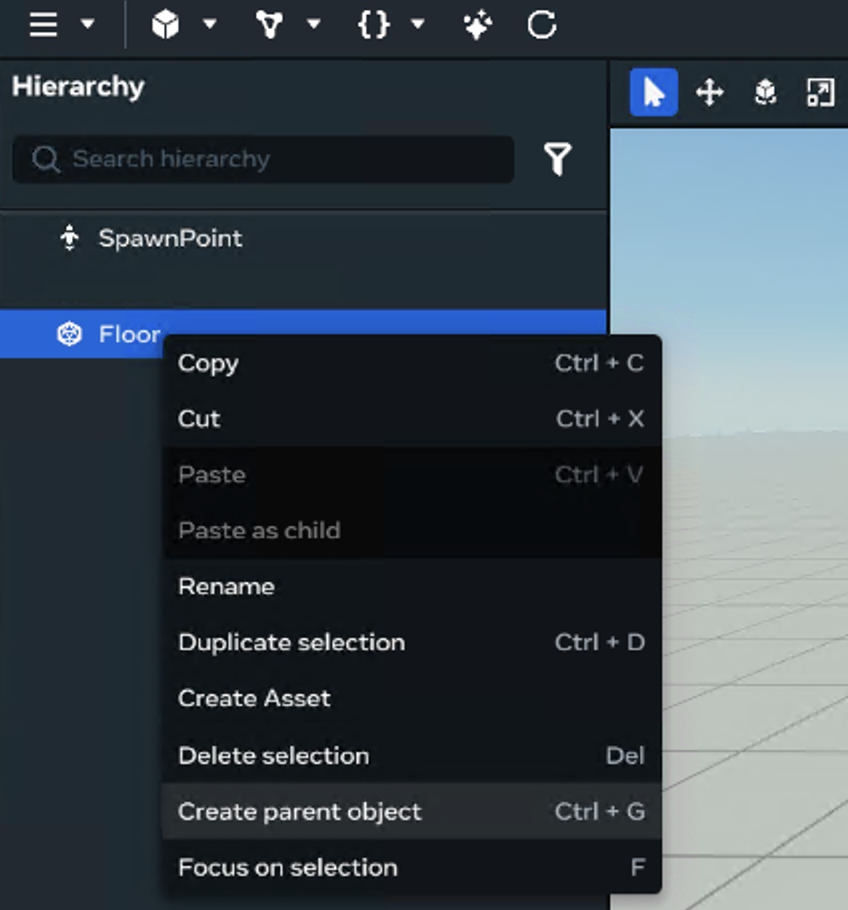Choose Duplicate selection in context menu
This screenshot has height=910, width=848.
(291, 642)
